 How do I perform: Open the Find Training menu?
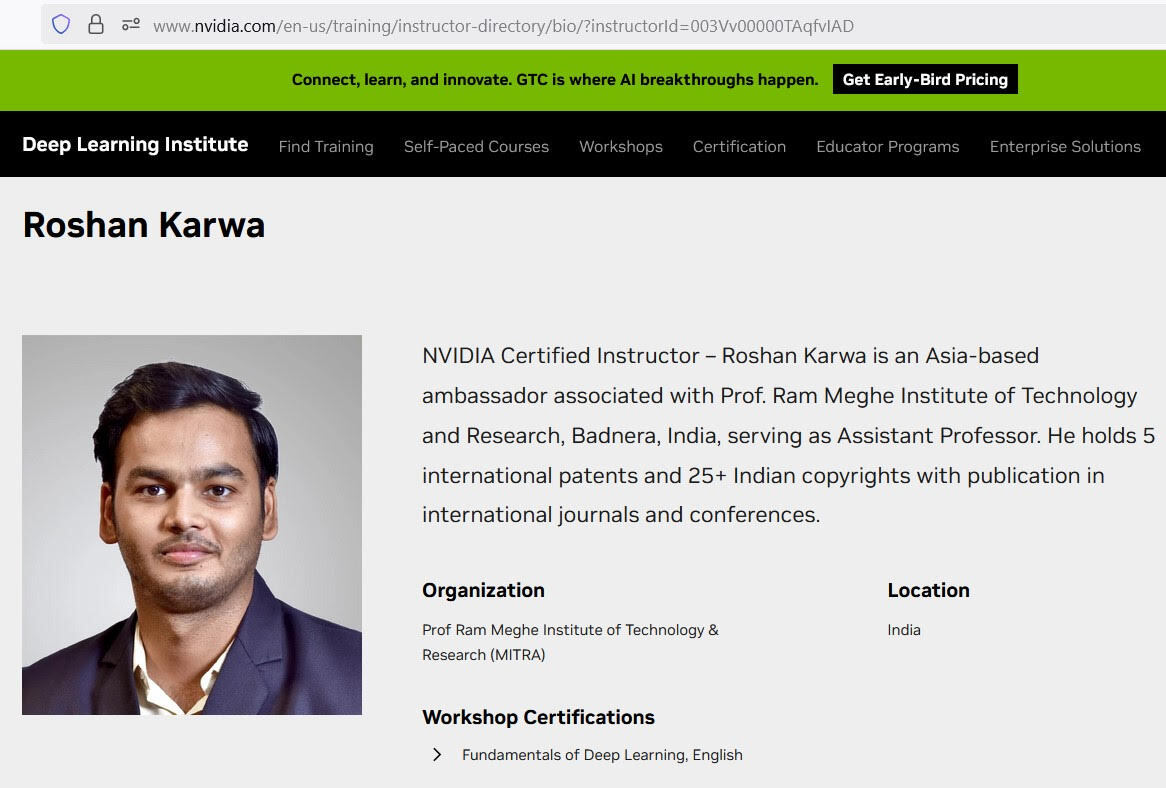click(326, 146)
